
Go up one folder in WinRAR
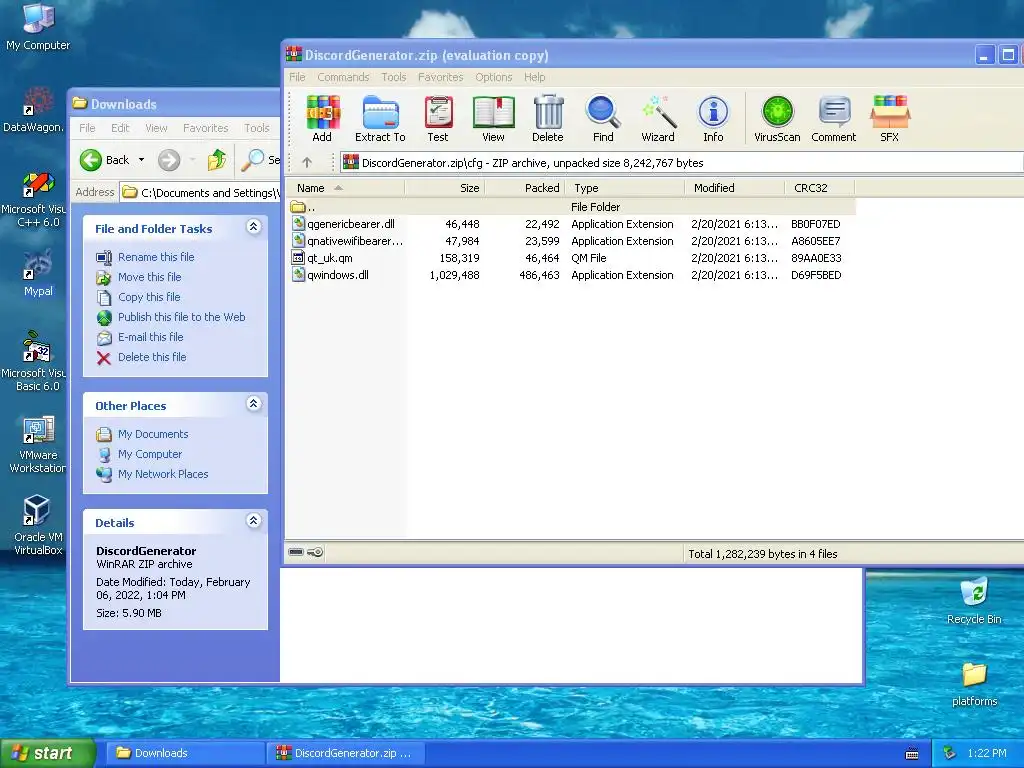(x=307, y=163)
